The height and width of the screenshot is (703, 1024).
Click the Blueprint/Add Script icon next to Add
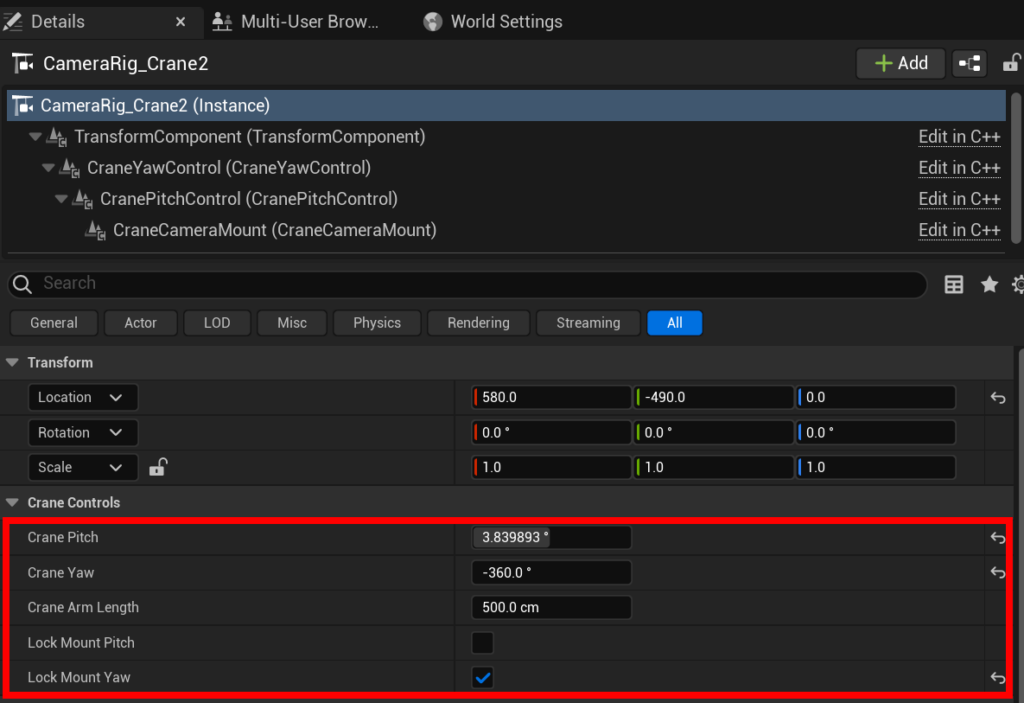[969, 63]
